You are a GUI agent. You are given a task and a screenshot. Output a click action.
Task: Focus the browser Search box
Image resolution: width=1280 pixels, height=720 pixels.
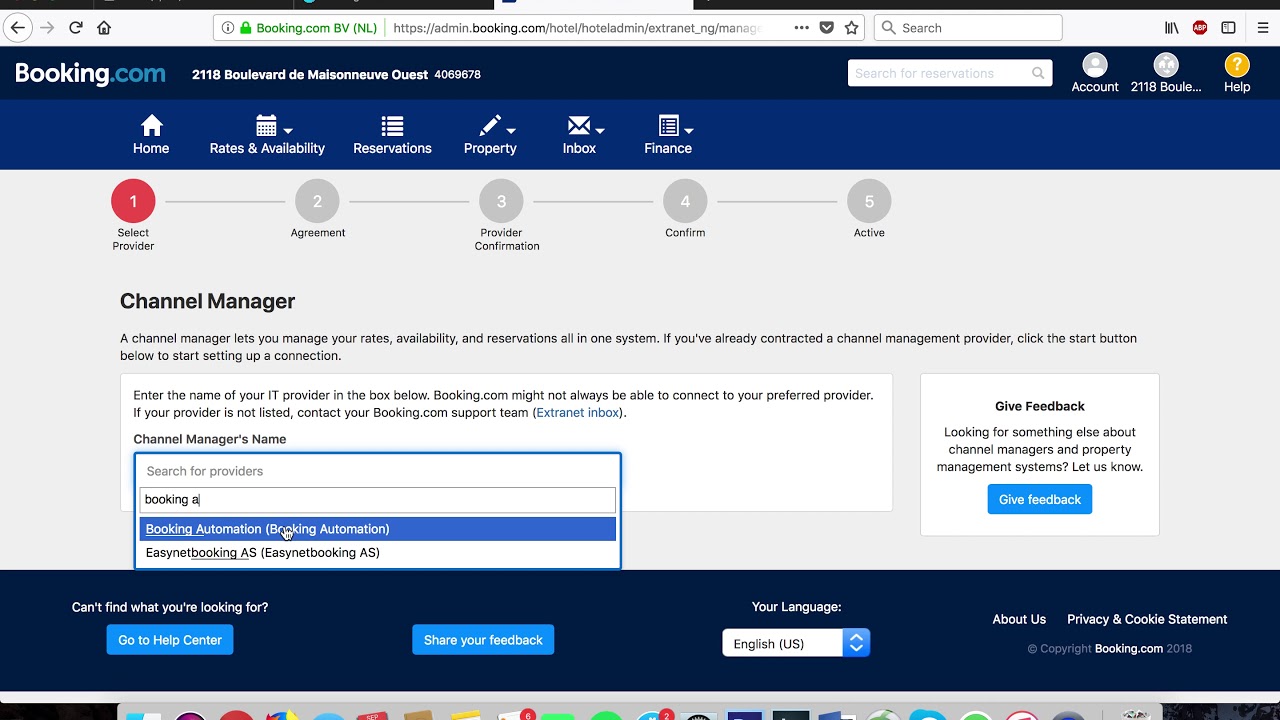[x=968, y=28]
